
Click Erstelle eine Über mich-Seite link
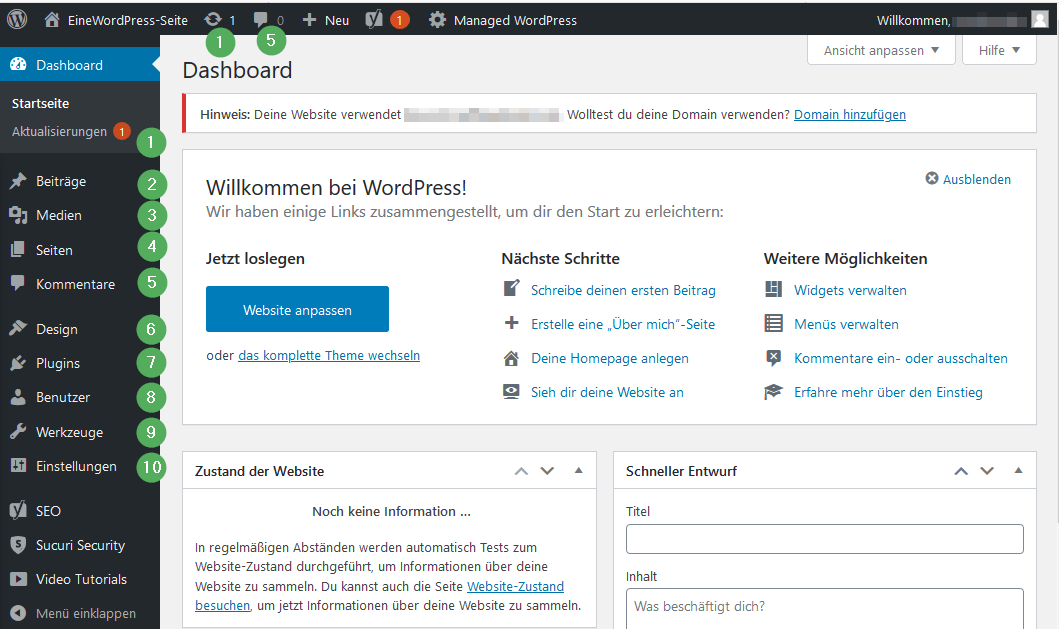623,324
